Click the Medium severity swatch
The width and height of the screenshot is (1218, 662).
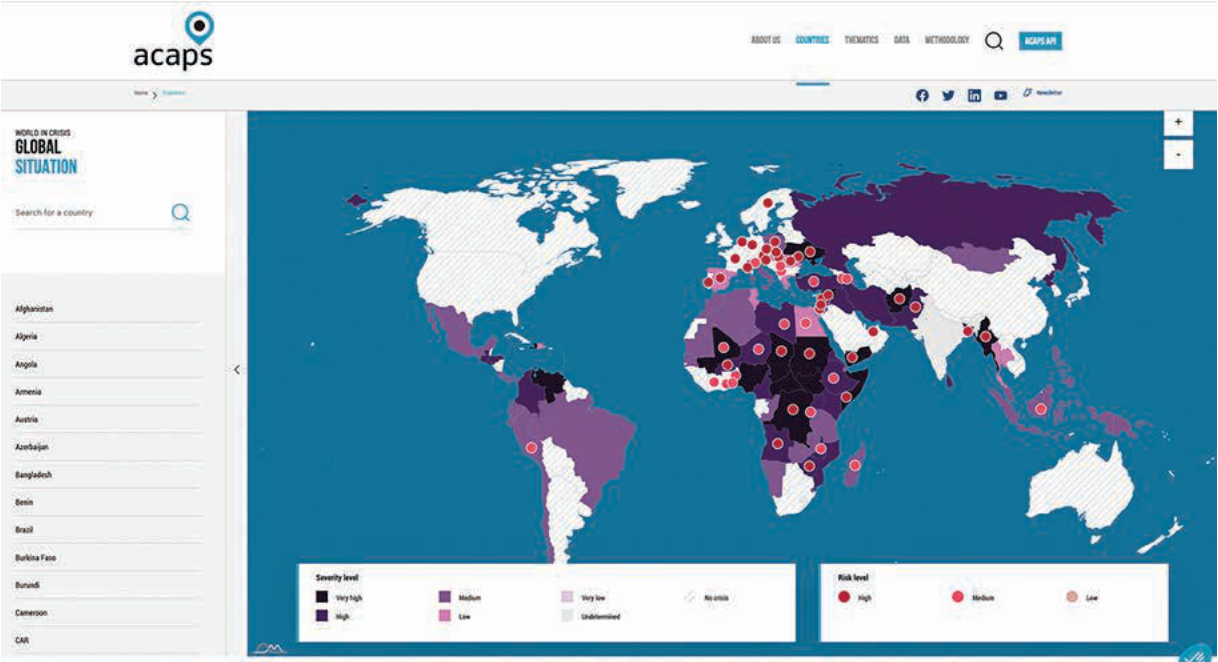(445, 597)
